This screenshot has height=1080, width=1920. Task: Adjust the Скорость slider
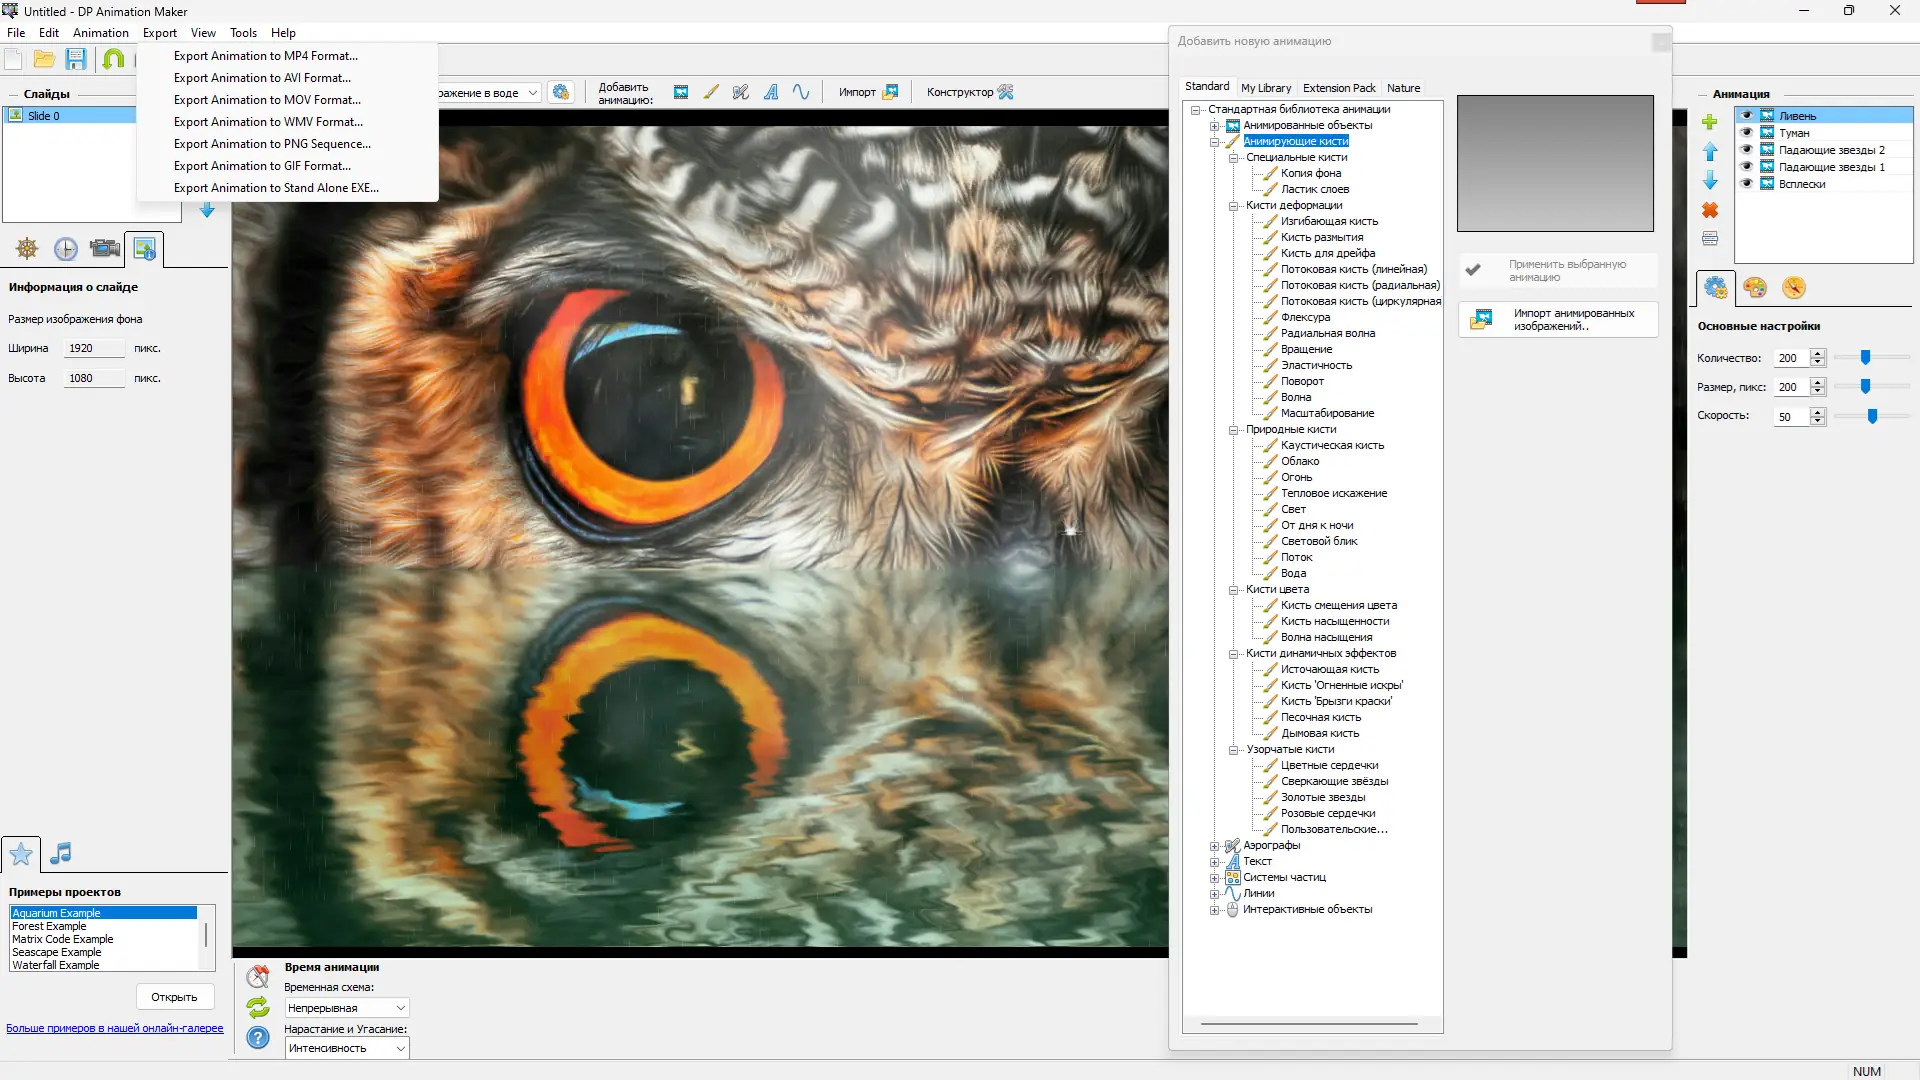[1871, 416]
